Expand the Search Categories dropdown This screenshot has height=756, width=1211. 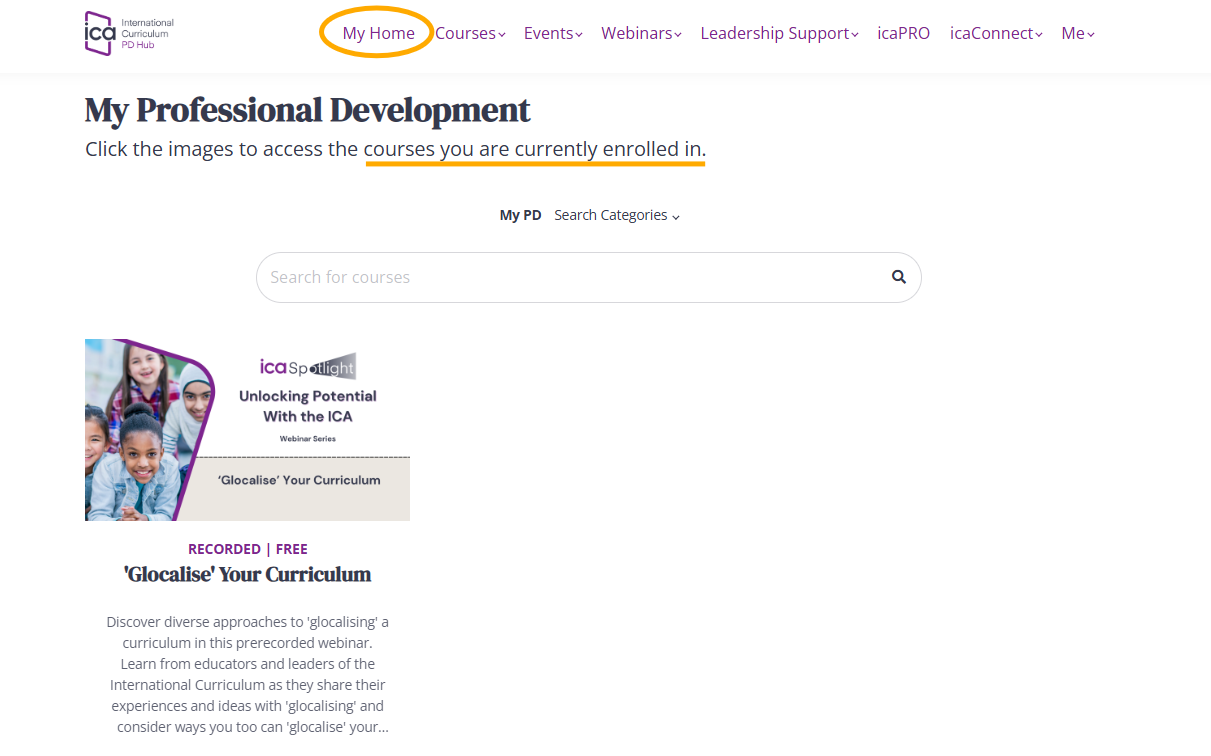616,215
